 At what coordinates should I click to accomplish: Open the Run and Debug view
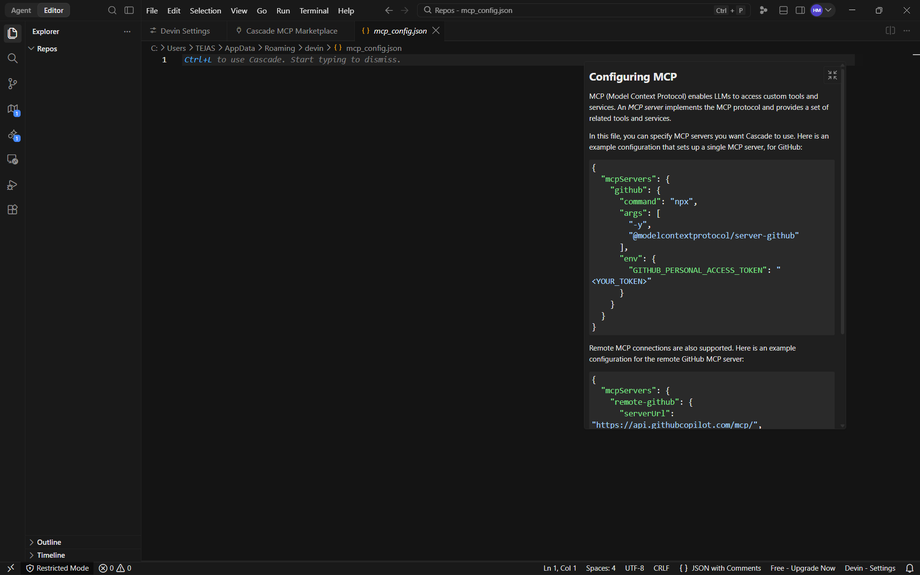coord(12,185)
